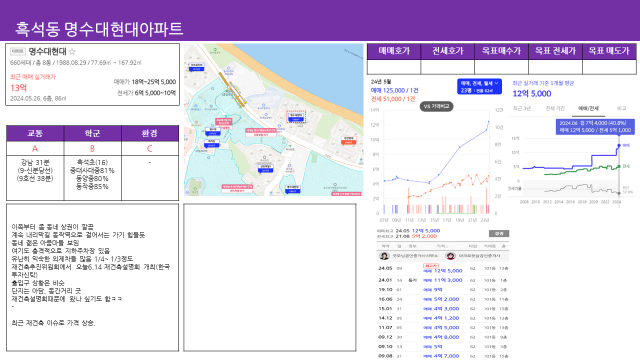Viewport: 640px width, 360px height.
Task: Select the 매매/전세 tab
Action: [588, 109]
